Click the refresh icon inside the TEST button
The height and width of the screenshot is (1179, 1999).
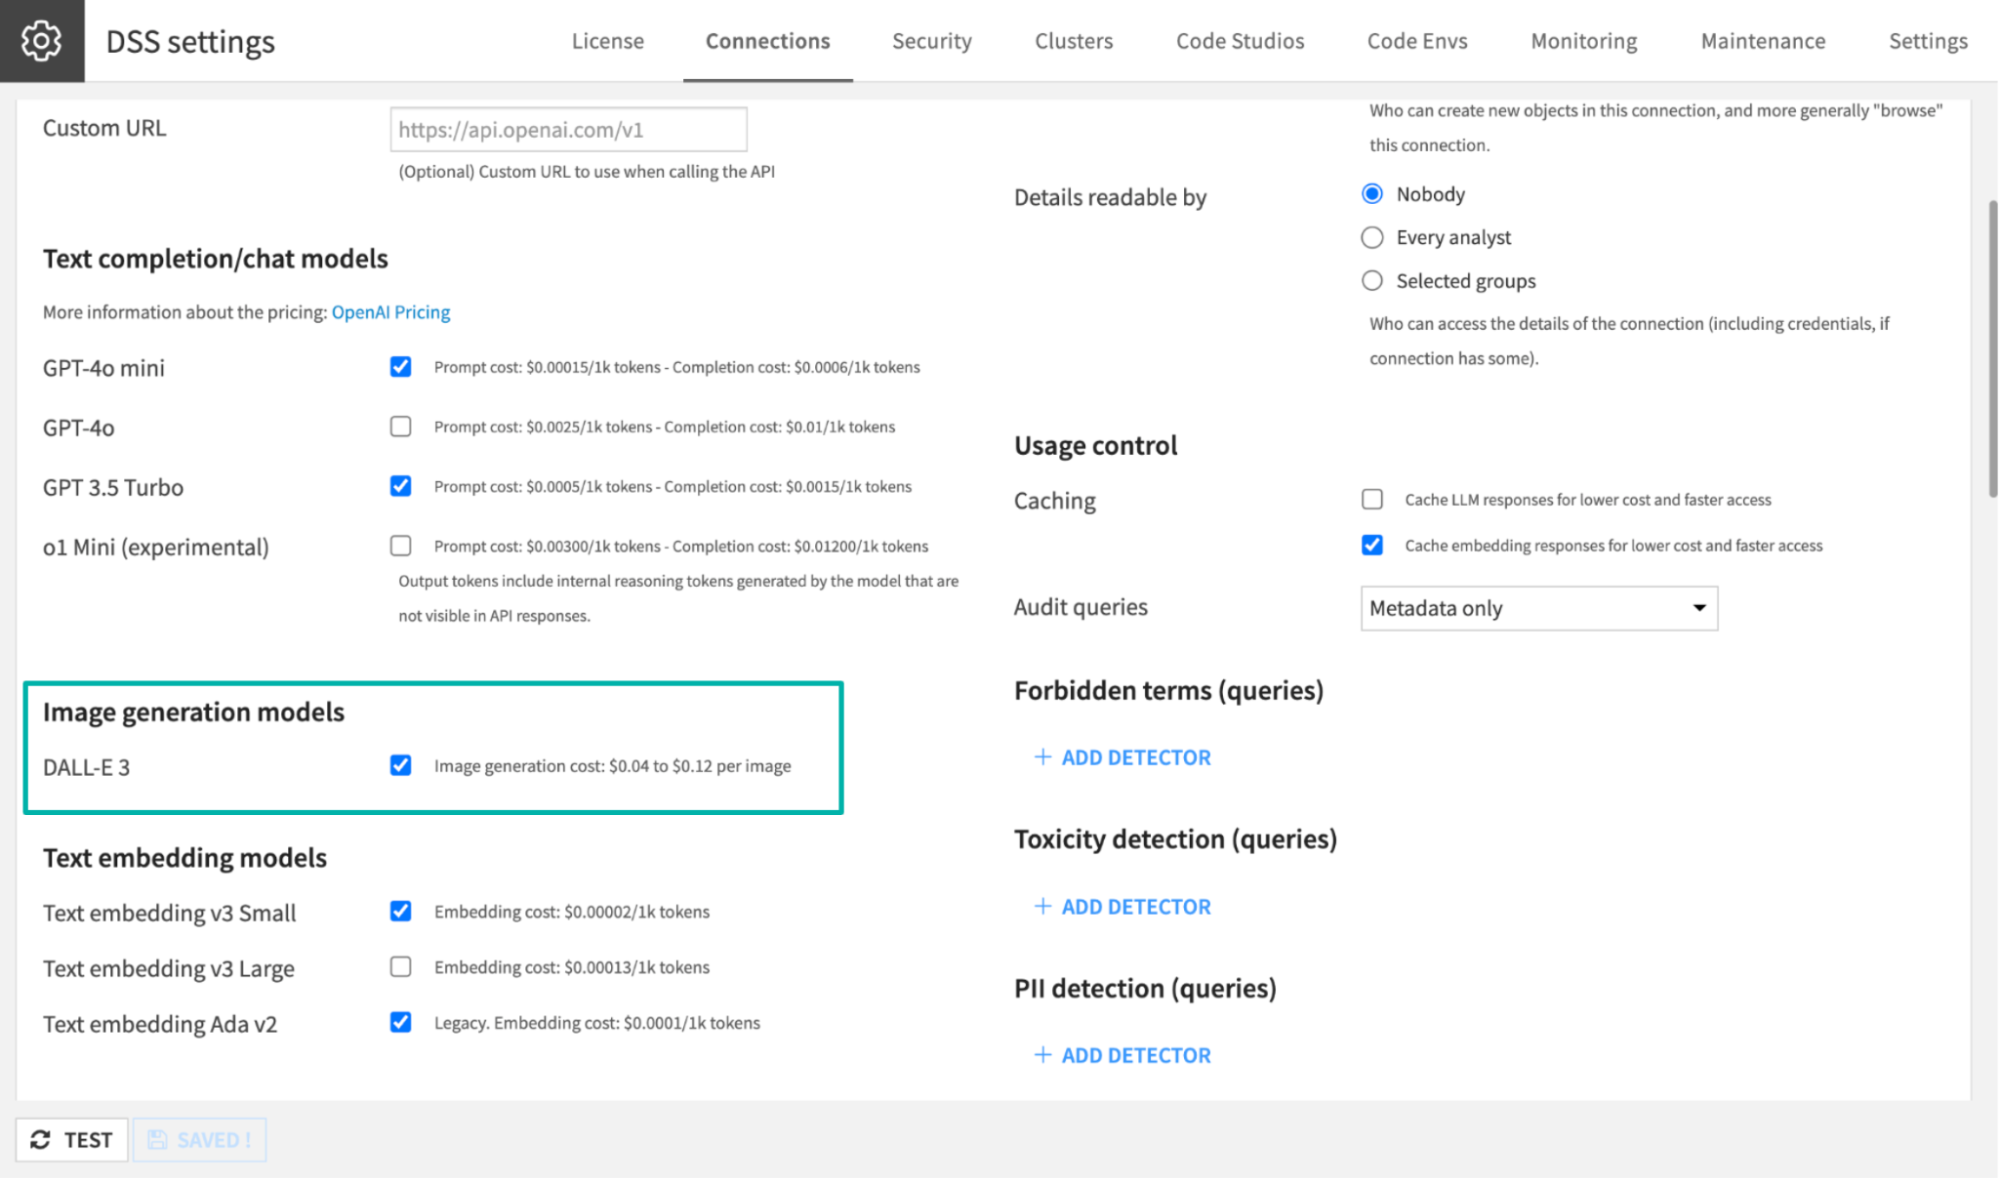pyautogui.click(x=41, y=1139)
